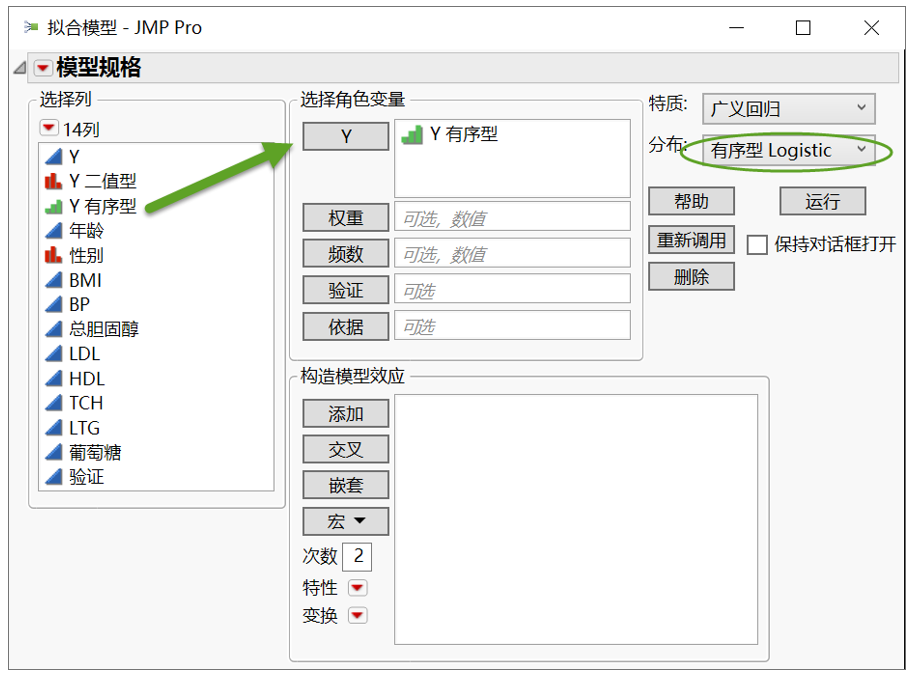Screen dimensions: 911x676
Task: Click the JMP icon in the title bar
Action: [28, 27]
